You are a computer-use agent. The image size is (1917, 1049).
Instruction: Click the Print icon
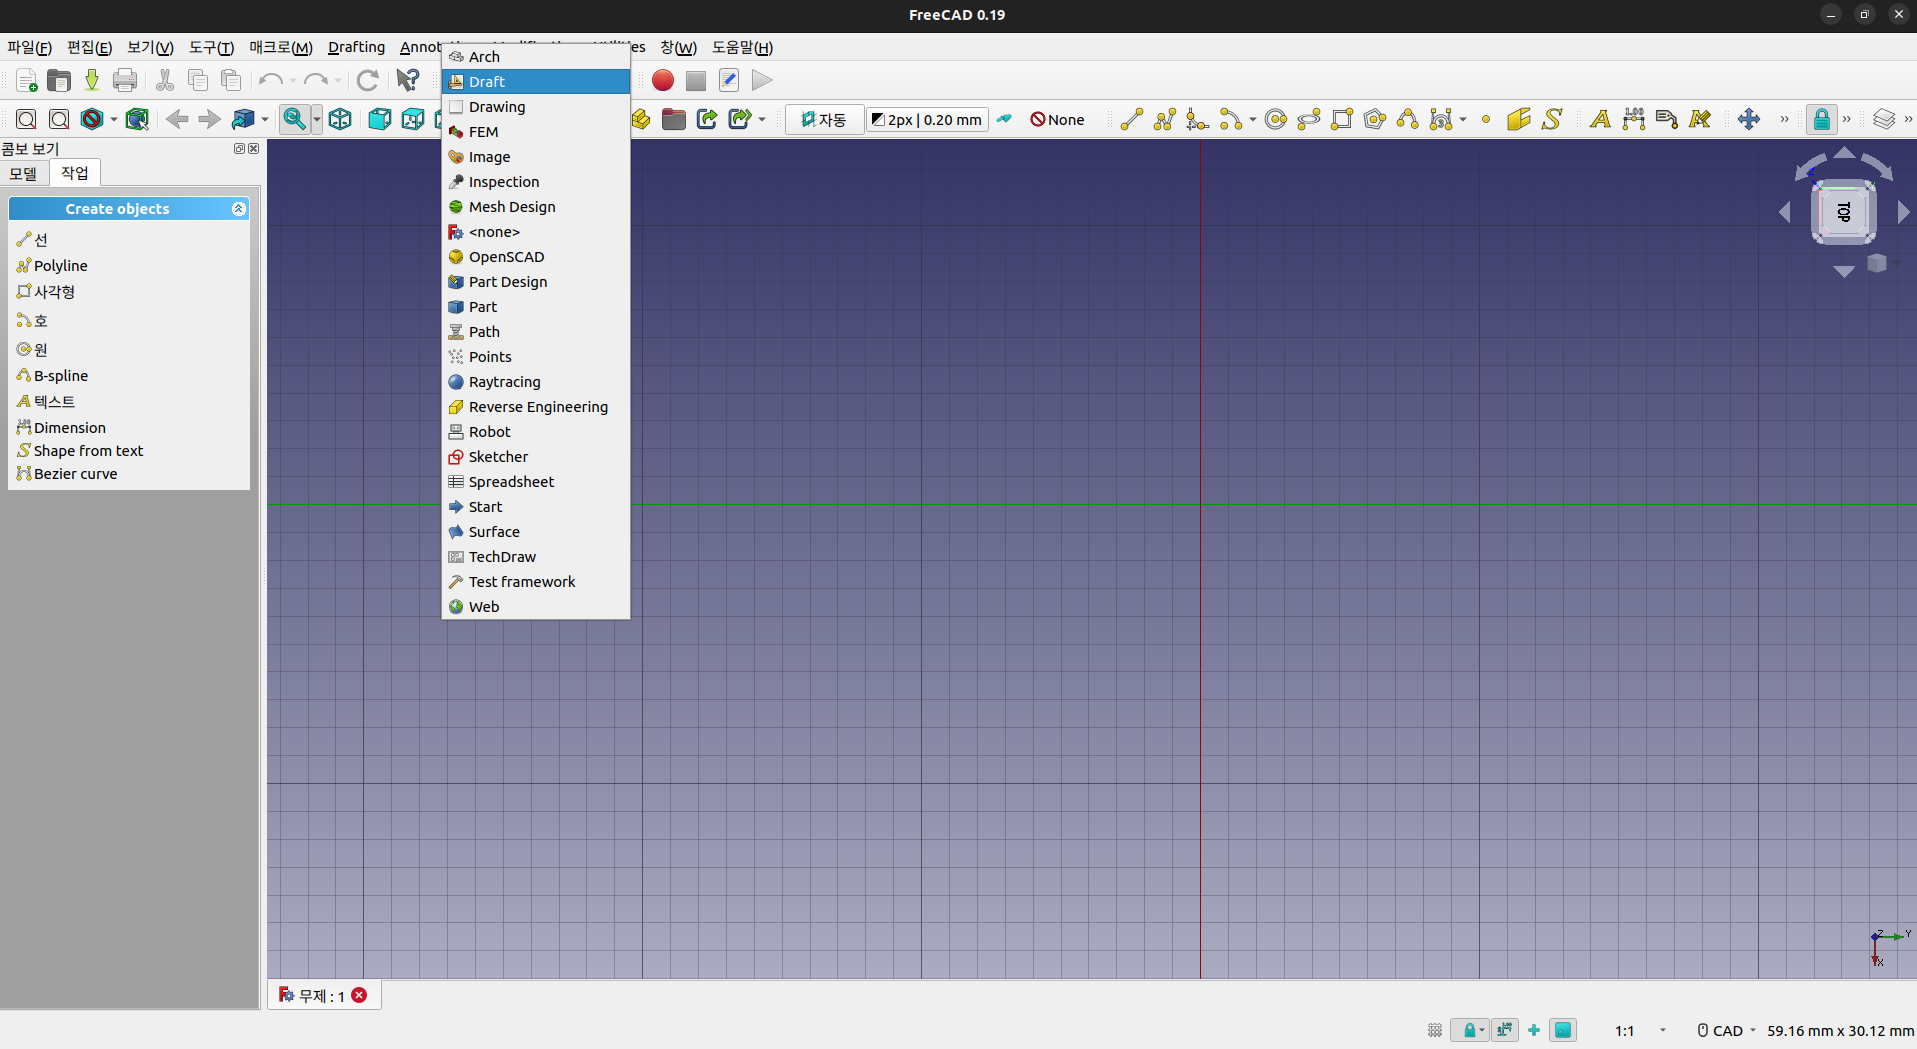click(125, 81)
